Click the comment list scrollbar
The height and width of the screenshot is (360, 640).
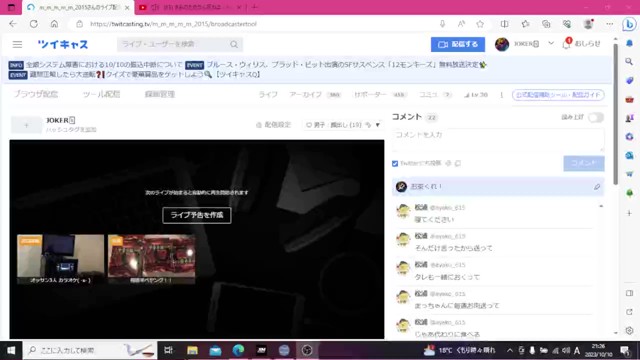point(601,269)
